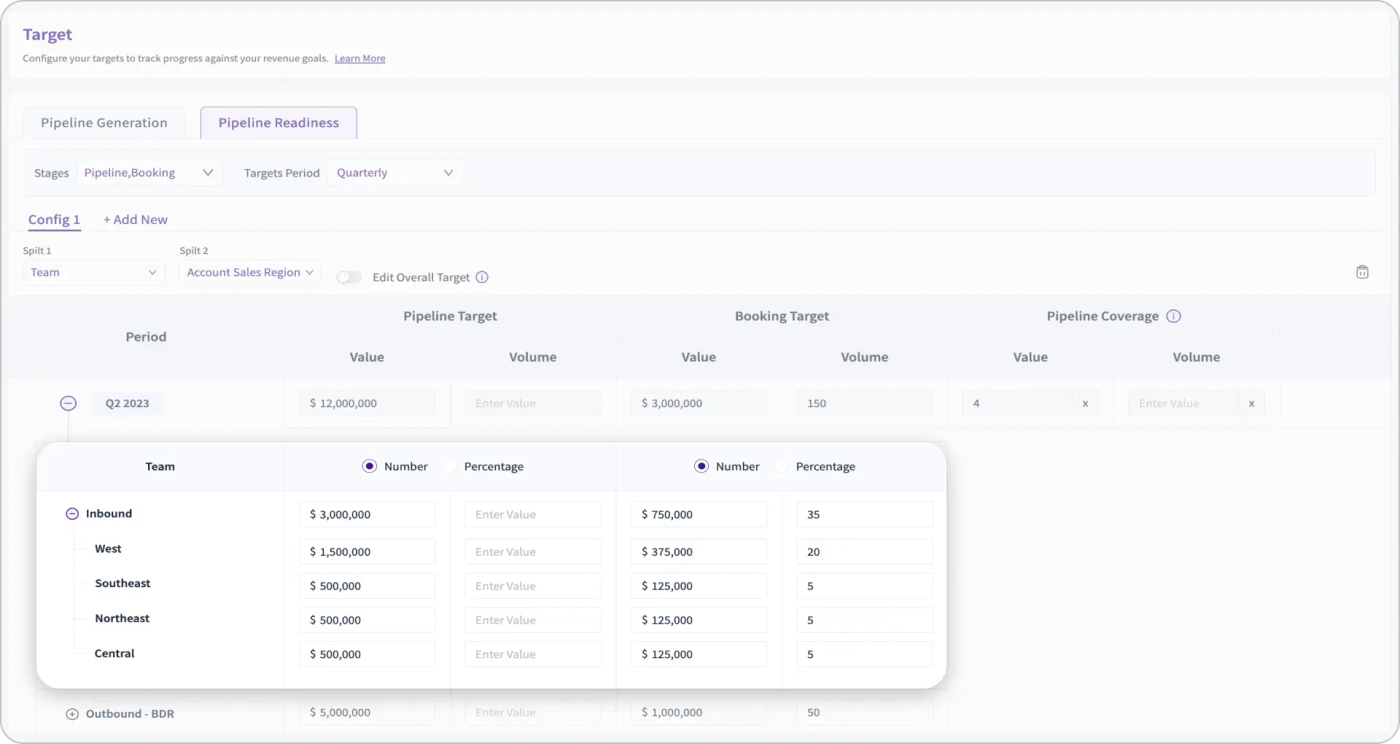Click Q2 2023 pipeline volume Enter Value field
1400x744 pixels.
(533, 403)
